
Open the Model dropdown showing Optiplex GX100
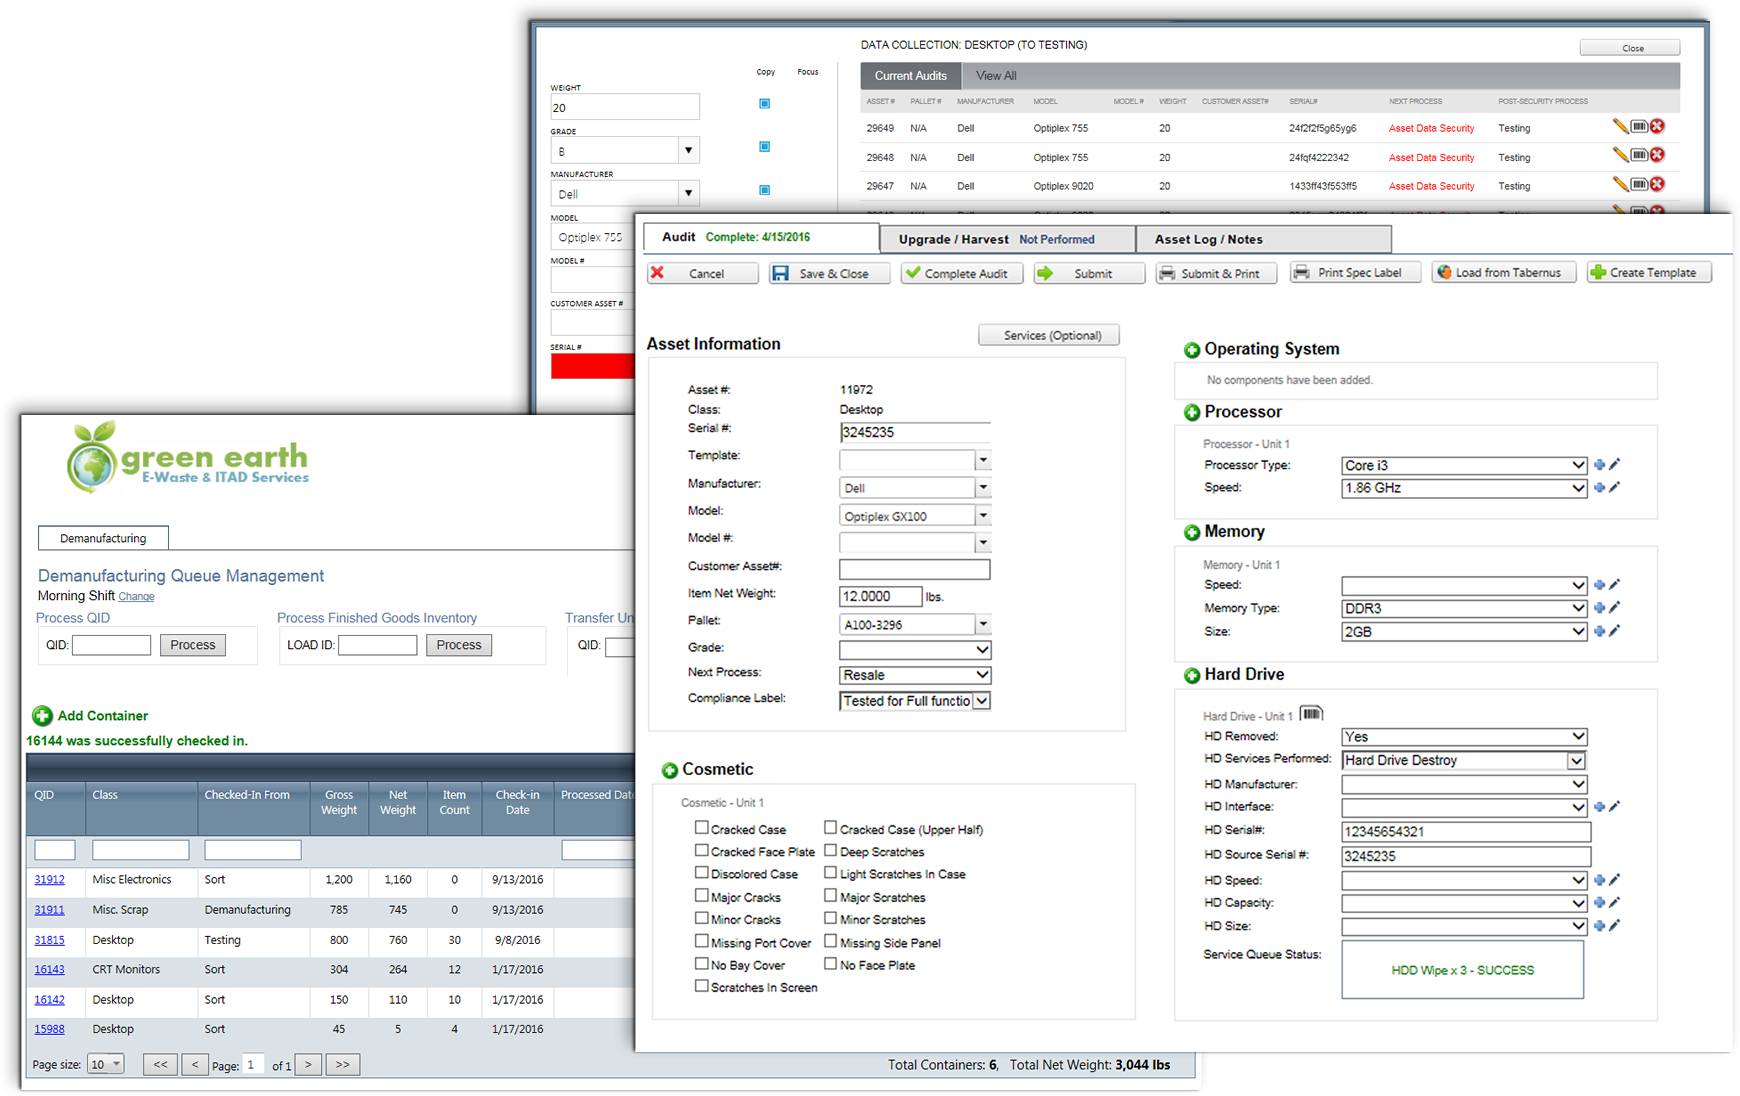point(915,516)
